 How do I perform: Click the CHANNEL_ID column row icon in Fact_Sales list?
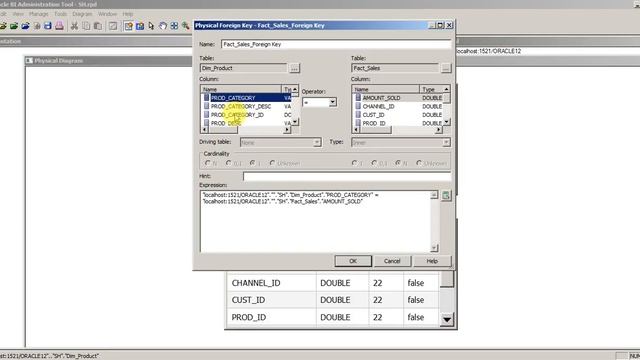pos(358,106)
